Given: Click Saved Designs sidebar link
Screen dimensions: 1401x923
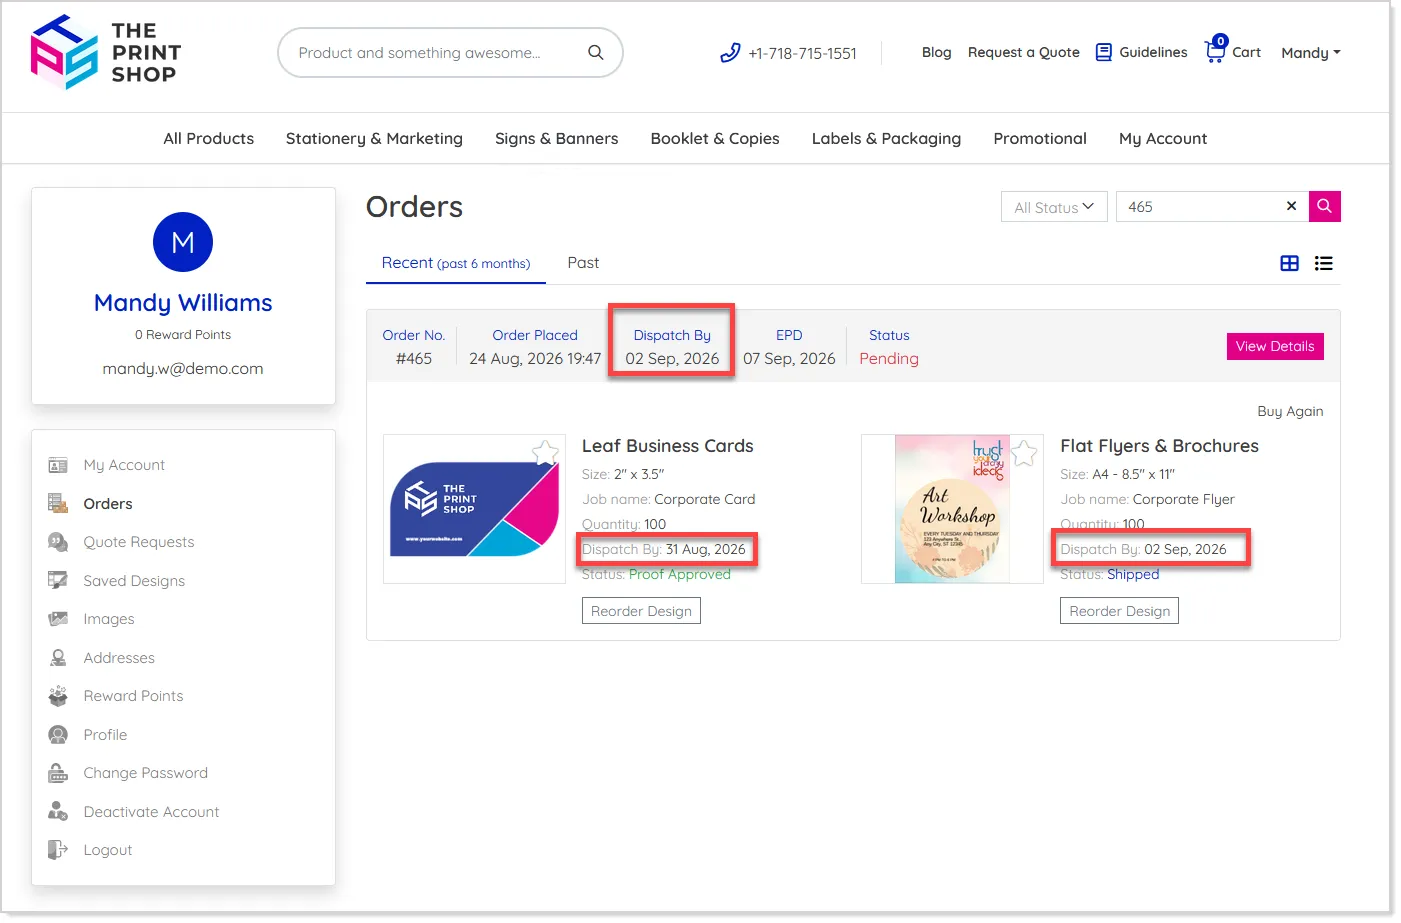Looking at the screenshot, I should 134,581.
